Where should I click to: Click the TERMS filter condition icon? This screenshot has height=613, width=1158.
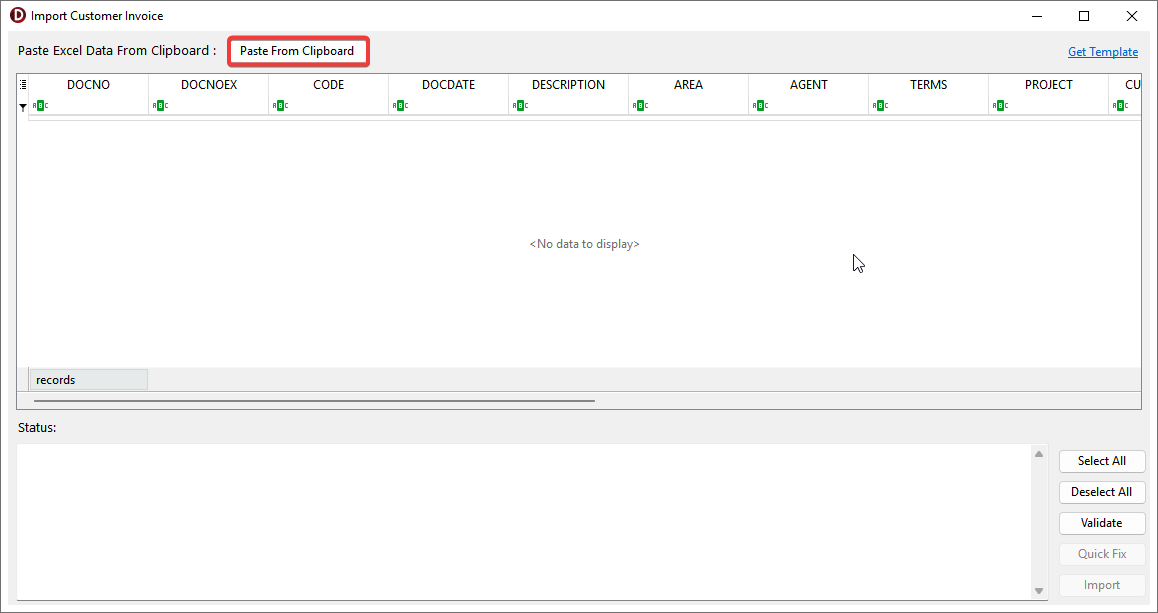pyautogui.click(x=880, y=106)
